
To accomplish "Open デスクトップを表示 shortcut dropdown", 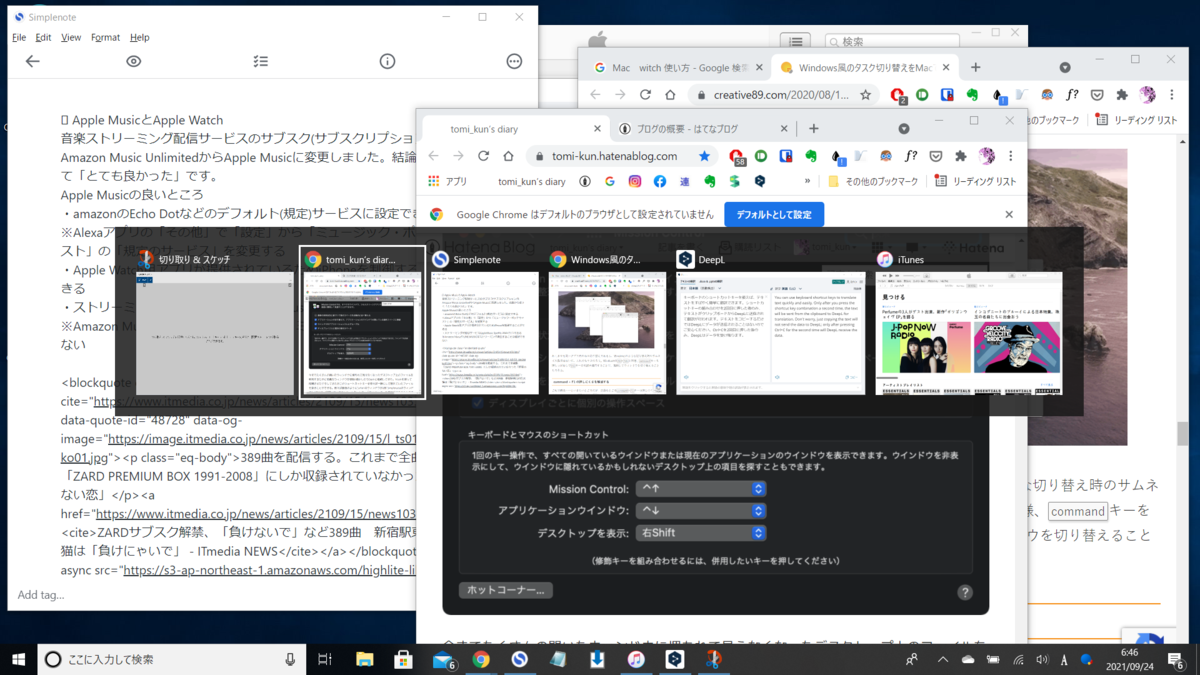I will tap(701, 532).
